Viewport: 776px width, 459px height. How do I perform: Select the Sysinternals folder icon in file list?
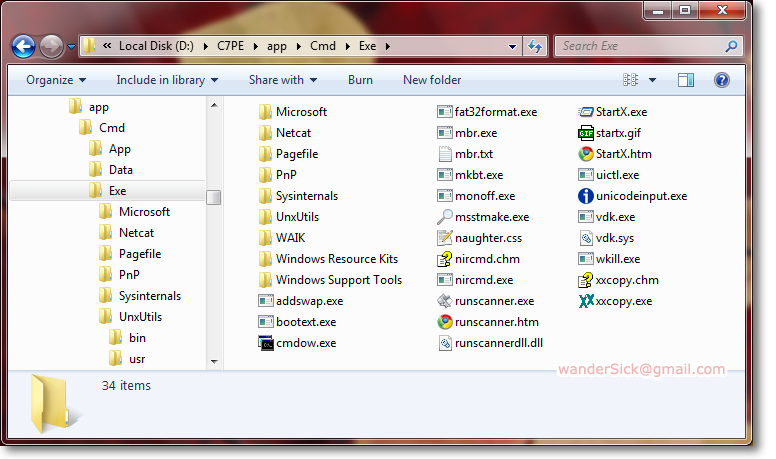tap(265, 196)
